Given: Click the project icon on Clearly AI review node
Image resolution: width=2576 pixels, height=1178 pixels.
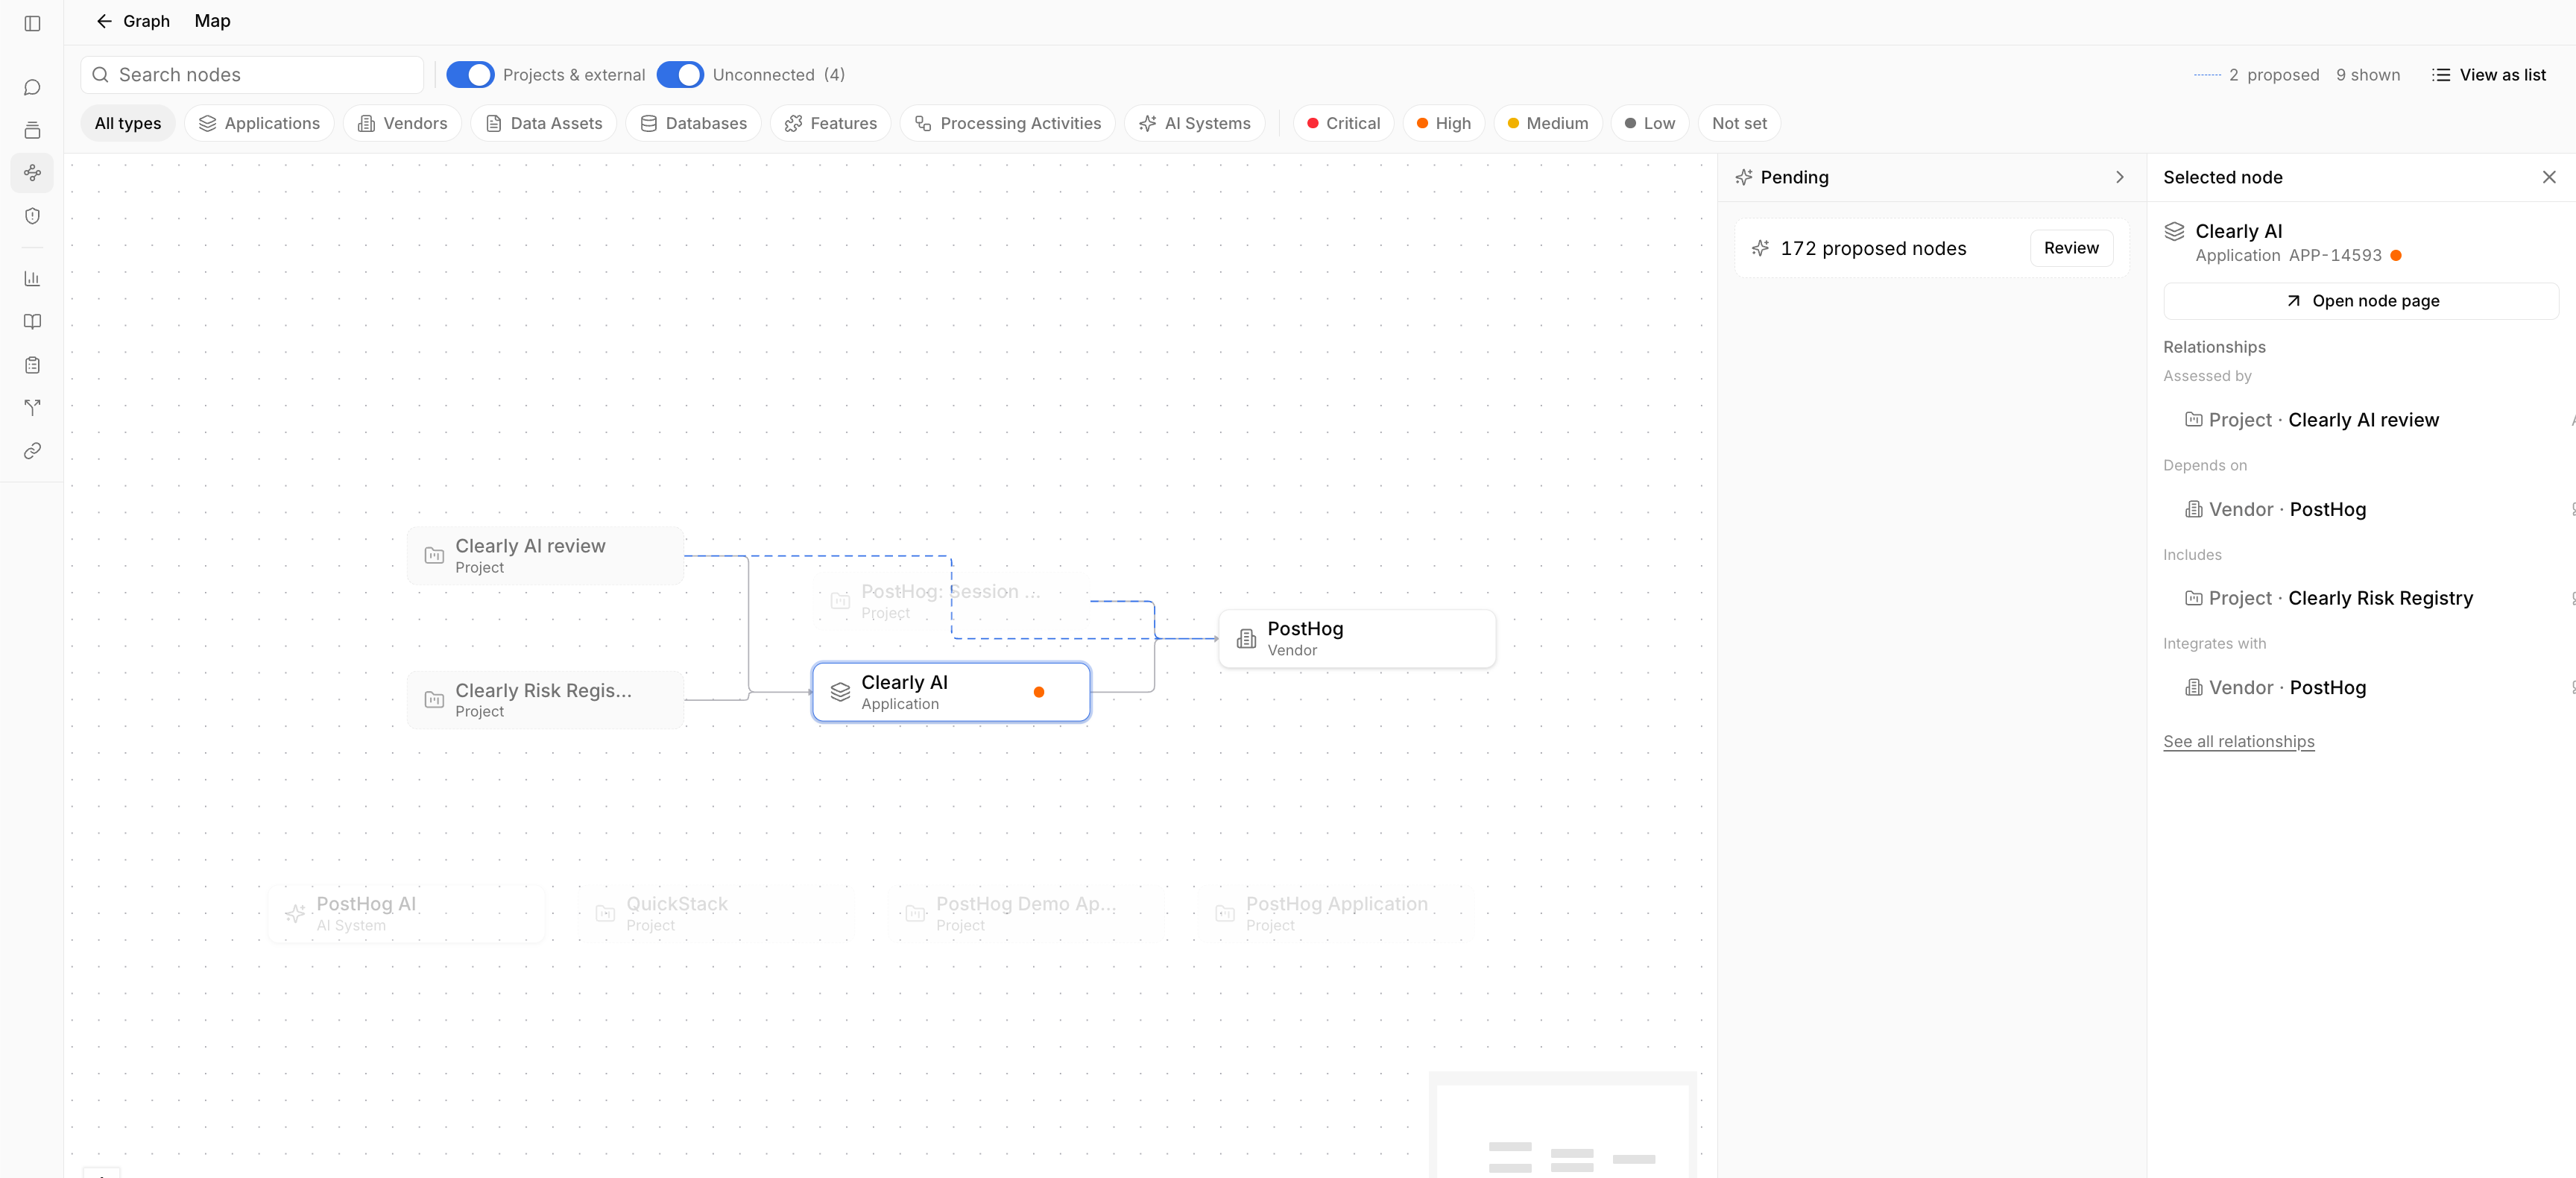Looking at the screenshot, I should 434,556.
